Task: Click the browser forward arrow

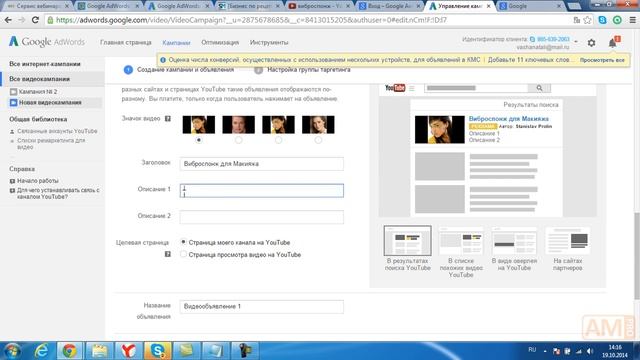Action: click(x=21, y=20)
